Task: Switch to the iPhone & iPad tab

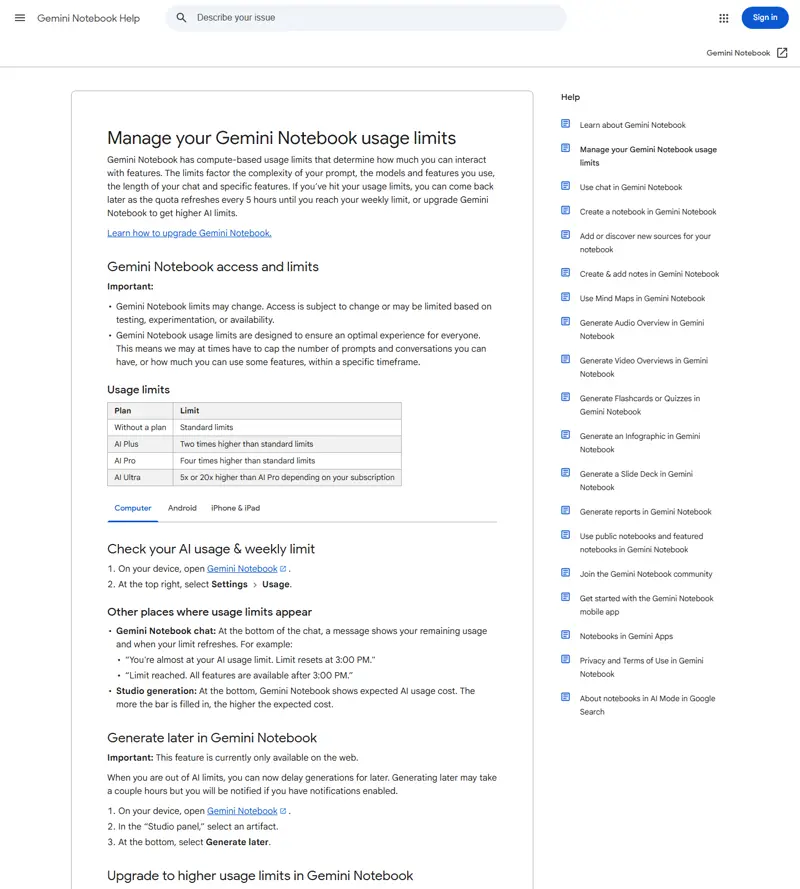Action: point(235,508)
